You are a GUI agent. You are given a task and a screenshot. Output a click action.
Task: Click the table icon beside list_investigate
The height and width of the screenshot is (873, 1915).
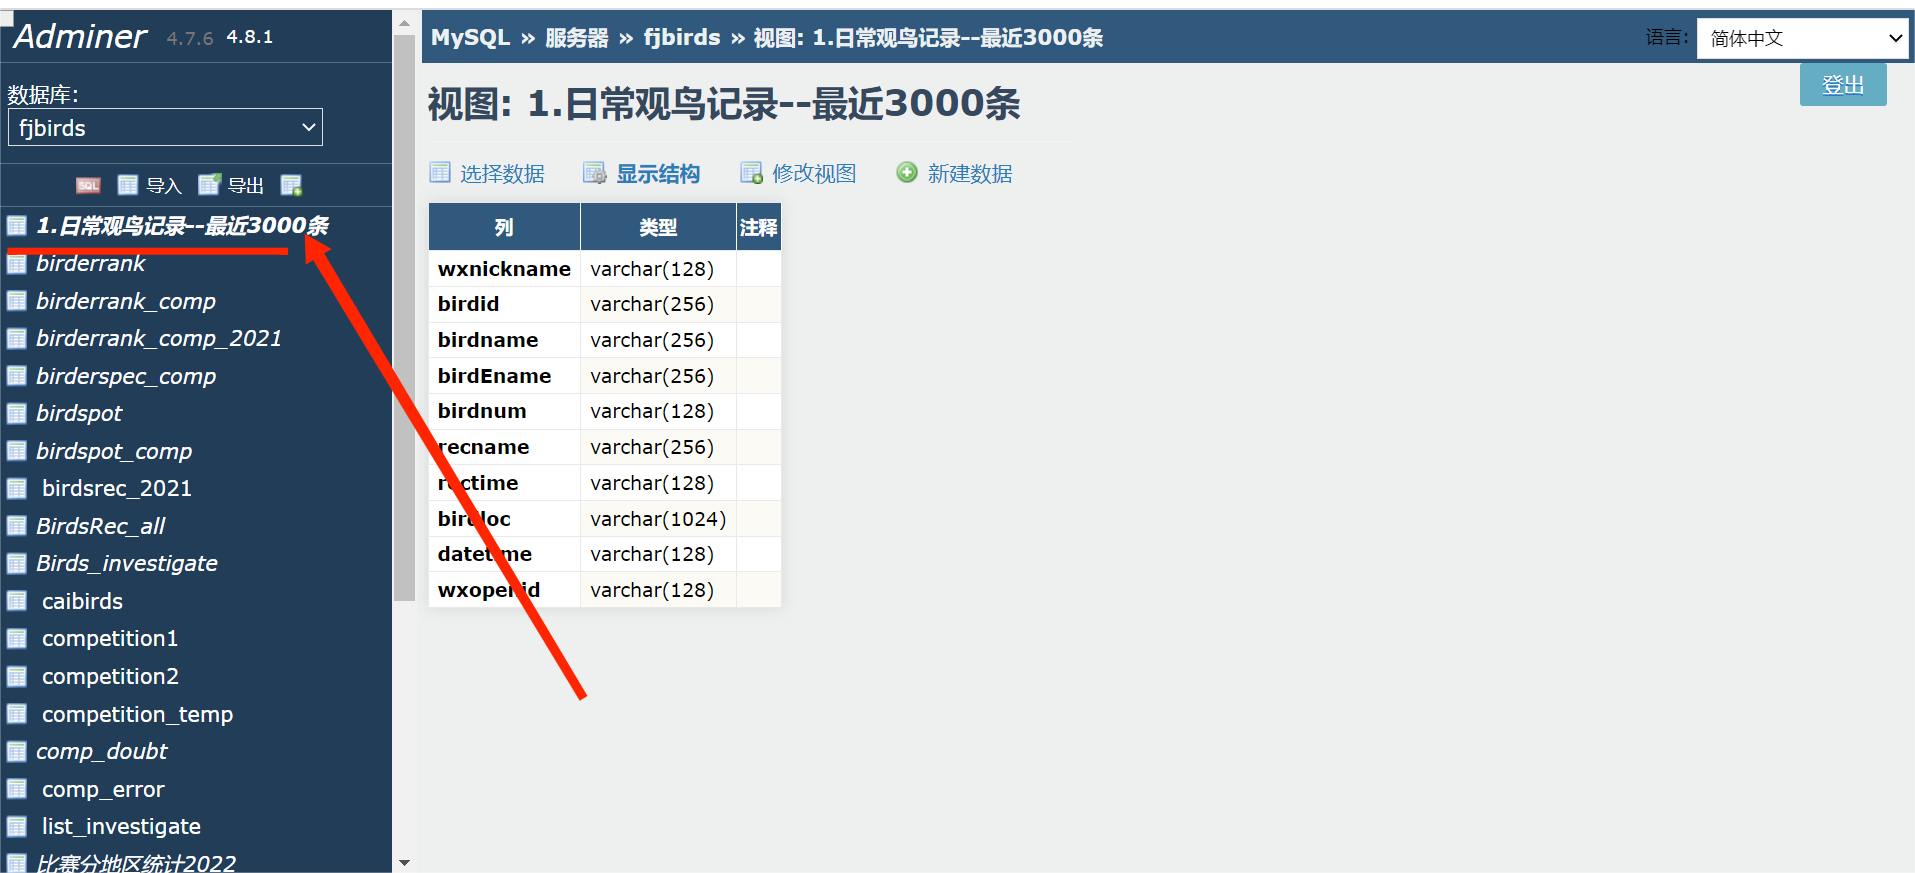(17, 827)
